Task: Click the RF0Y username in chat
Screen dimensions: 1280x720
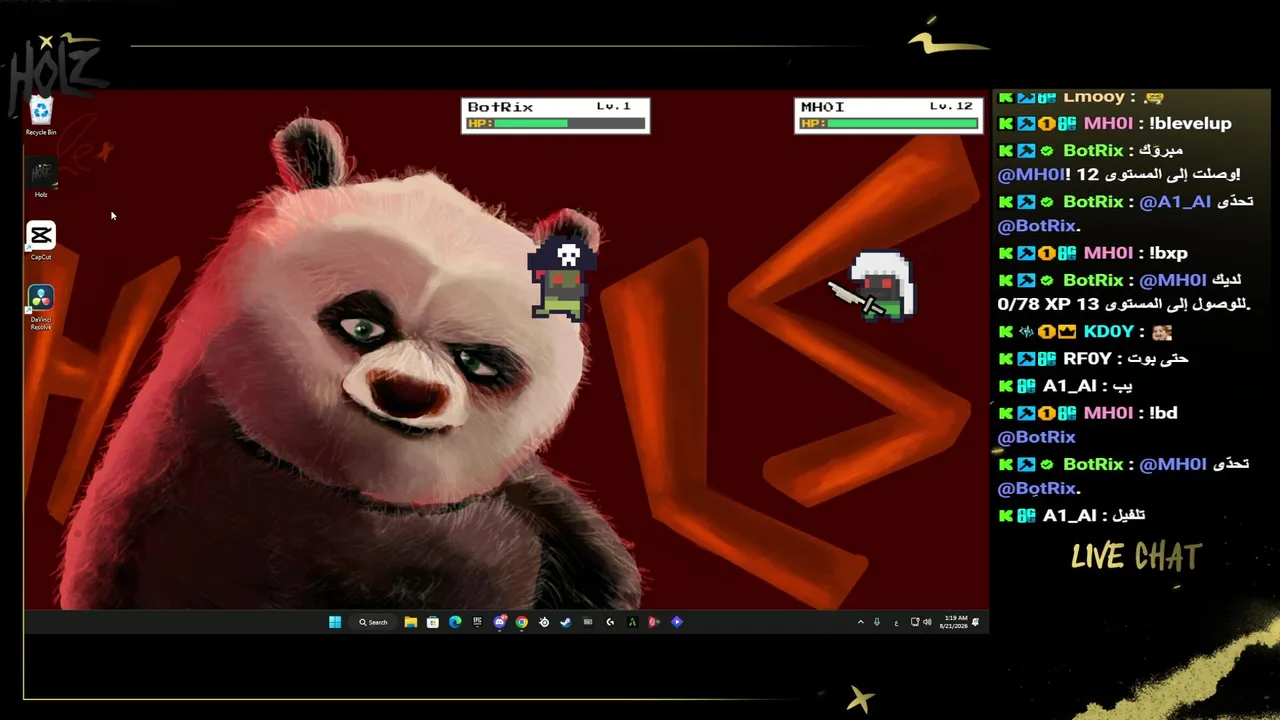Action: tap(1088, 358)
